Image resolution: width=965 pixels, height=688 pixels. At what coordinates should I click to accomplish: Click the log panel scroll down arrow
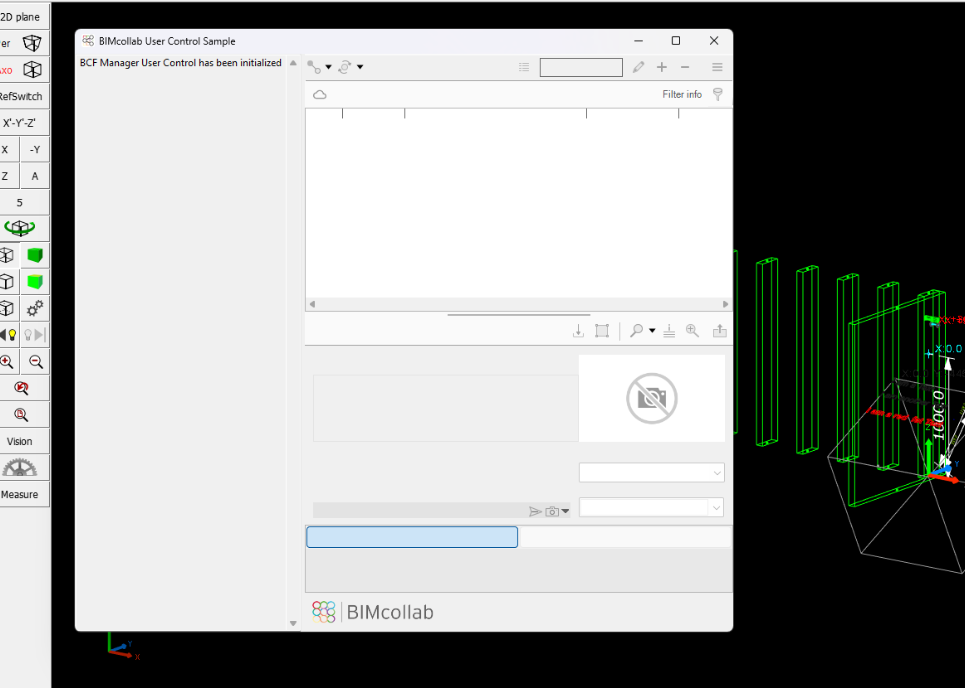[293, 623]
